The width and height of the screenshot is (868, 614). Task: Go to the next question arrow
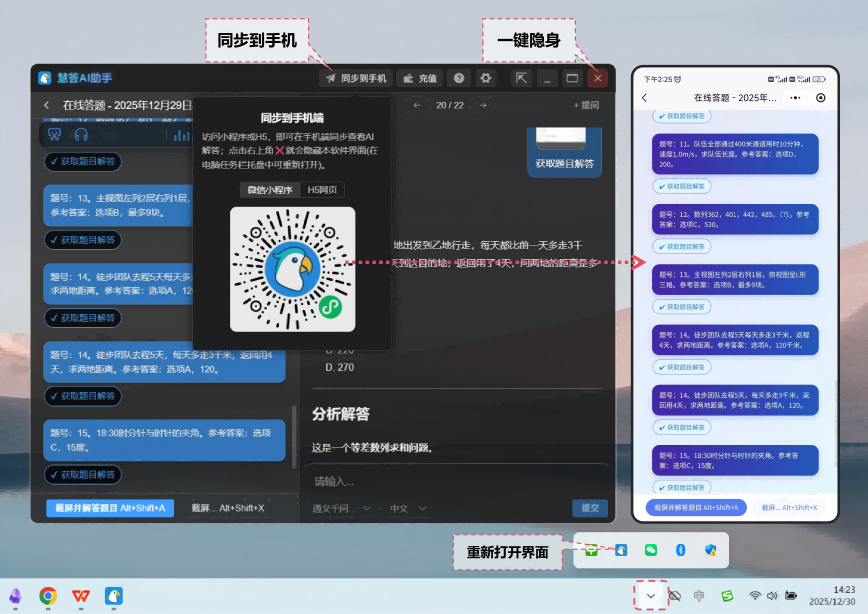point(483,105)
